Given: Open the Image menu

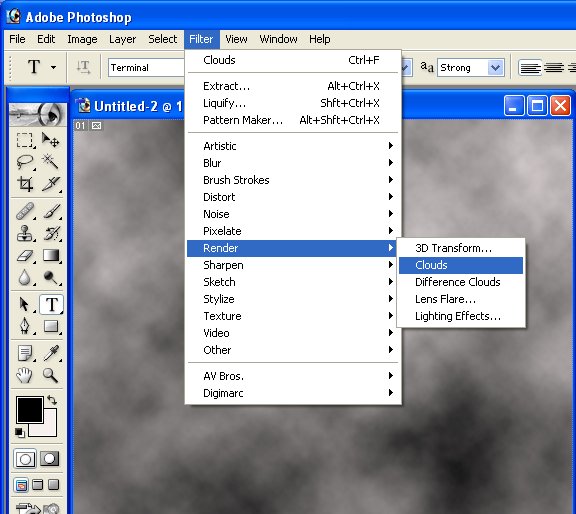Looking at the screenshot, I should [x=82, y=39].
